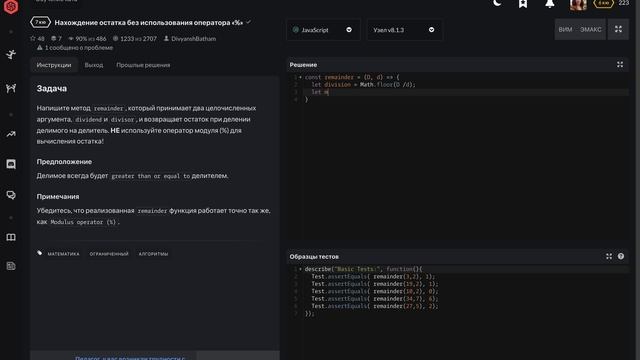
Task: Switch to the Инструкции tab
Action: (x=54, y=65)
